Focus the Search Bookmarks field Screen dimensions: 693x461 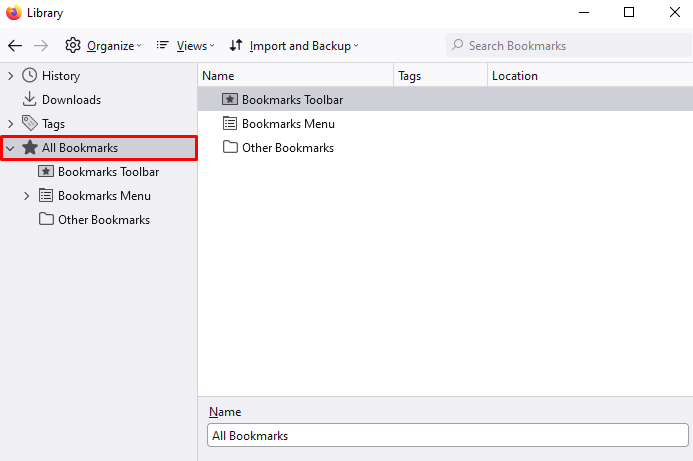[x=569, y=46]
